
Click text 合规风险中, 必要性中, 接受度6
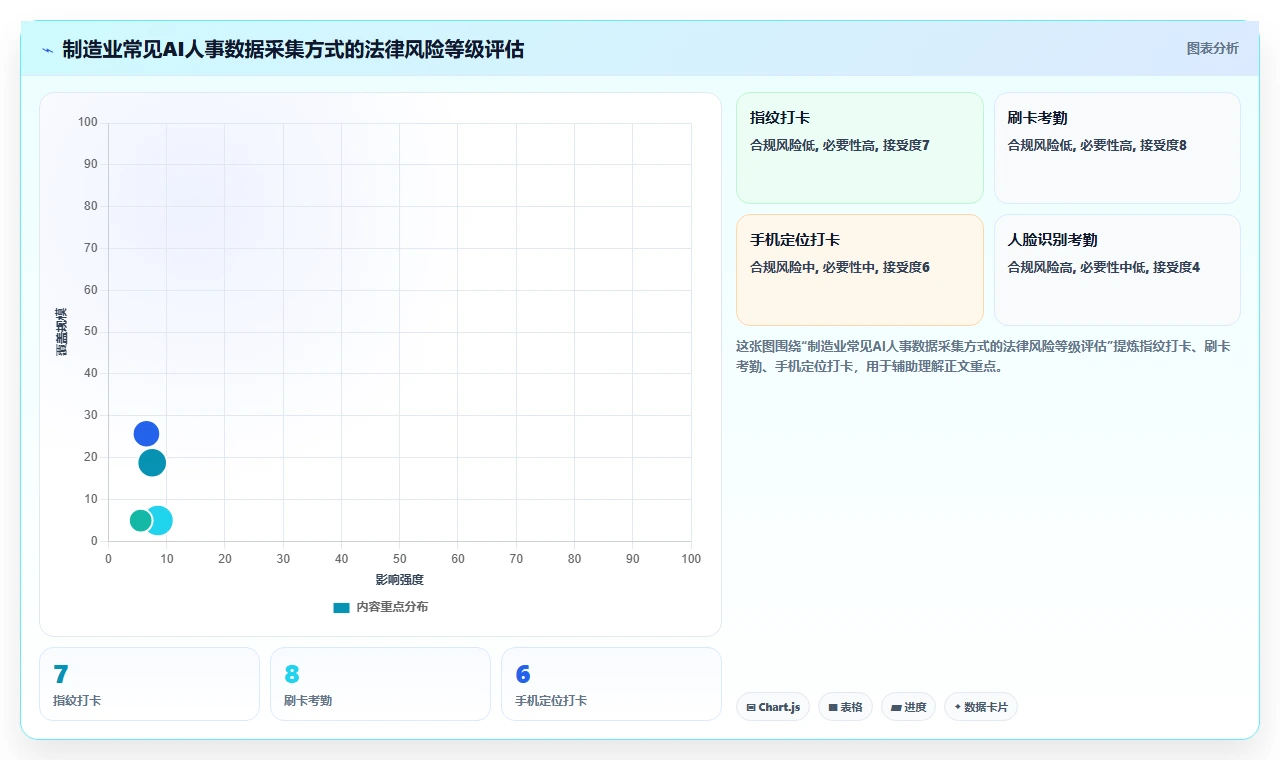(x=840, y=268)
